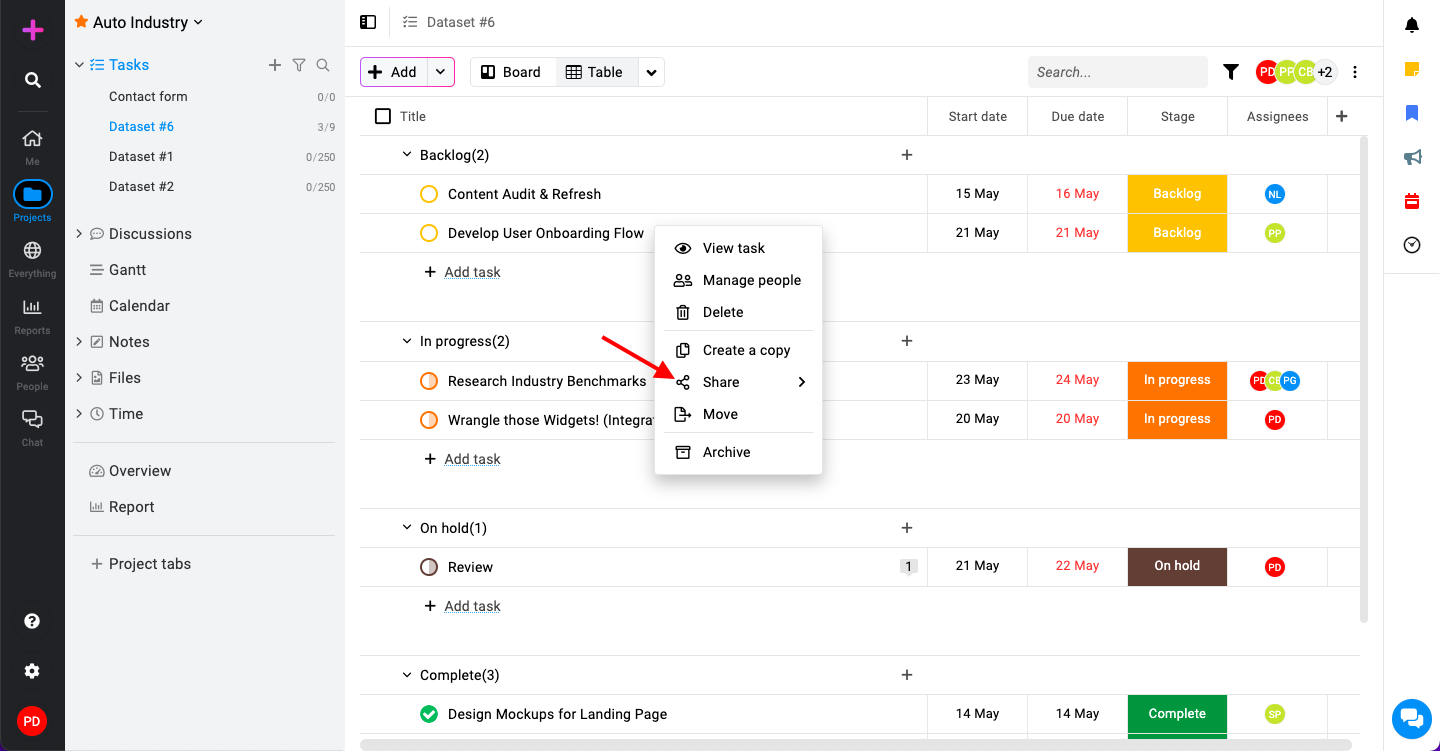
Task: Expand the Files section
Action: (x=79, y=378)
